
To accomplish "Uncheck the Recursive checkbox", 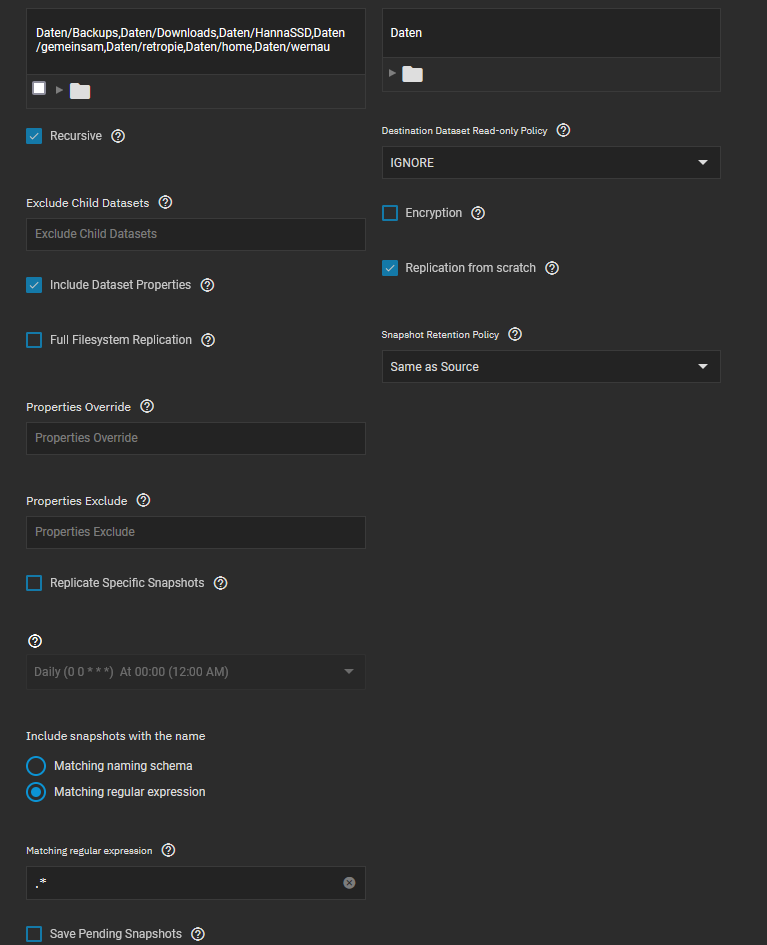I will click(x=34, y=136).
